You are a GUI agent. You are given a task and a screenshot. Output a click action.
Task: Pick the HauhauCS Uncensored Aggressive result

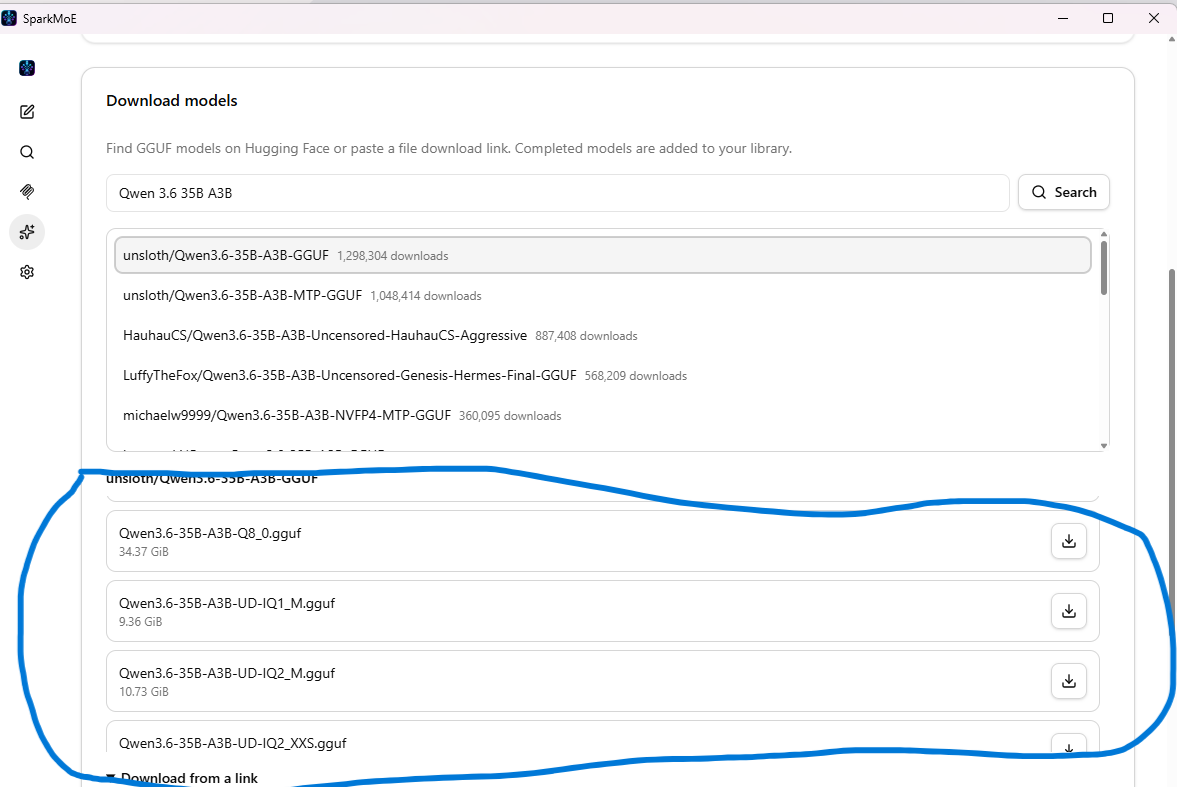pyautogui.click(x=603, y=336)
